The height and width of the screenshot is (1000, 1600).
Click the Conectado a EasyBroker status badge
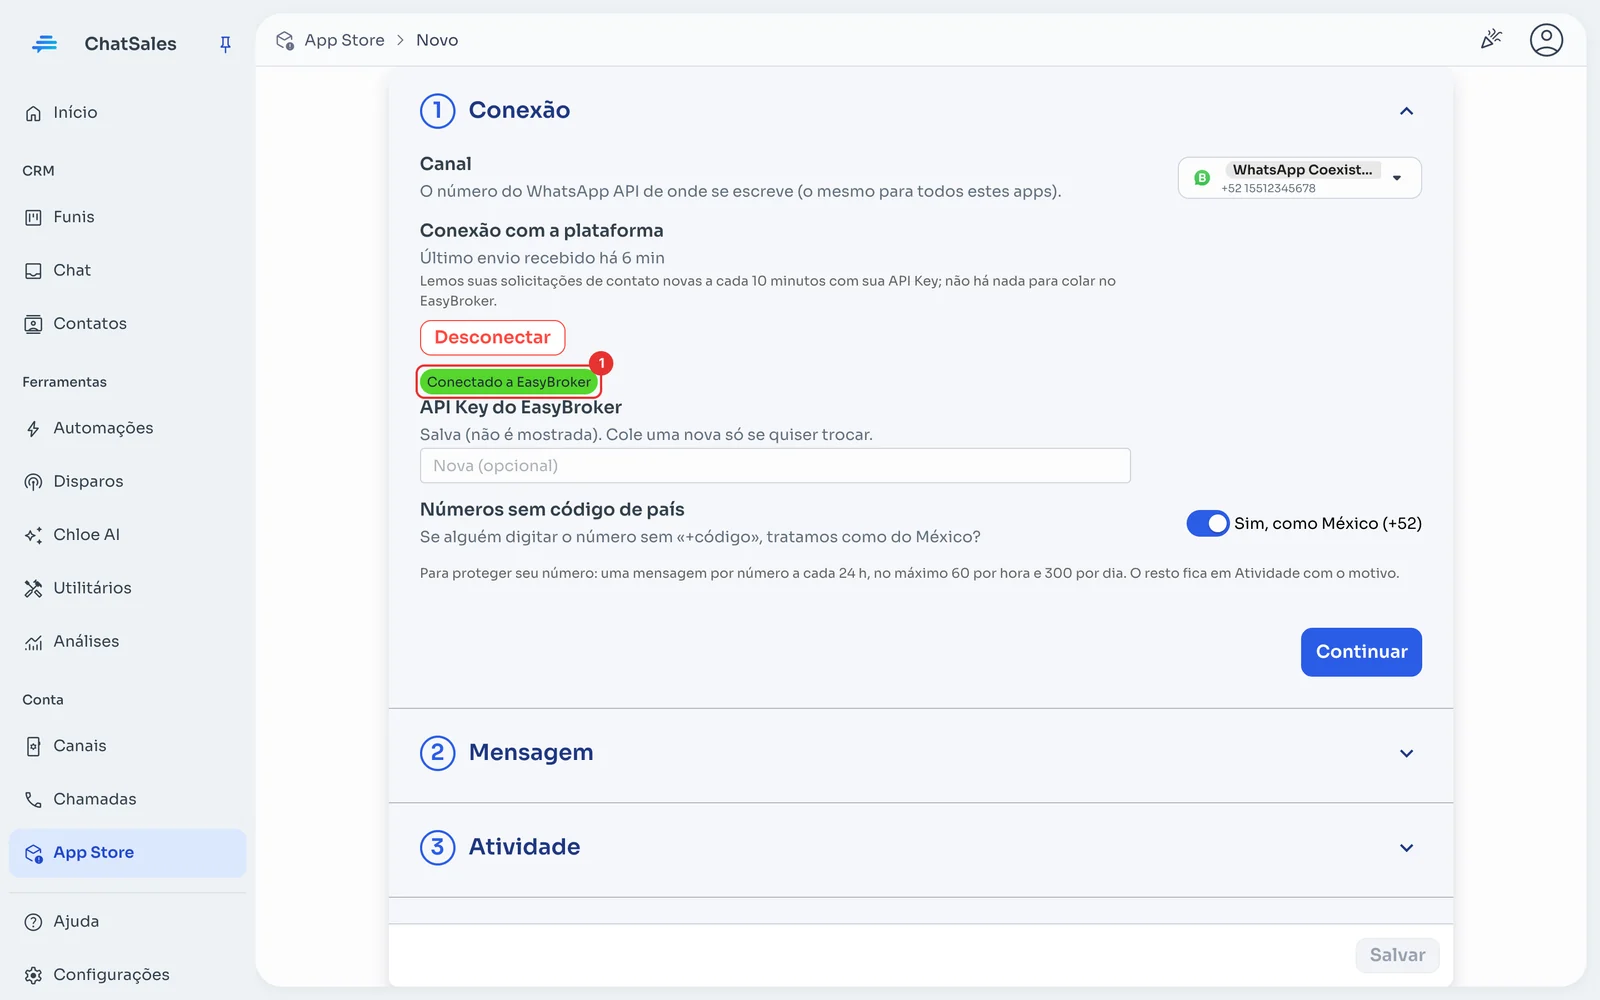click(x=509, y=382)
